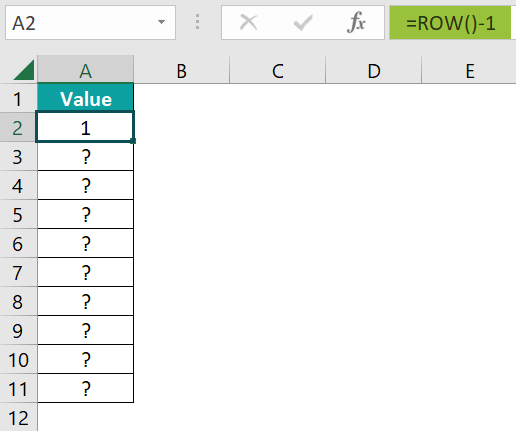Click the question mark cell A8

[x=86, y=301]
